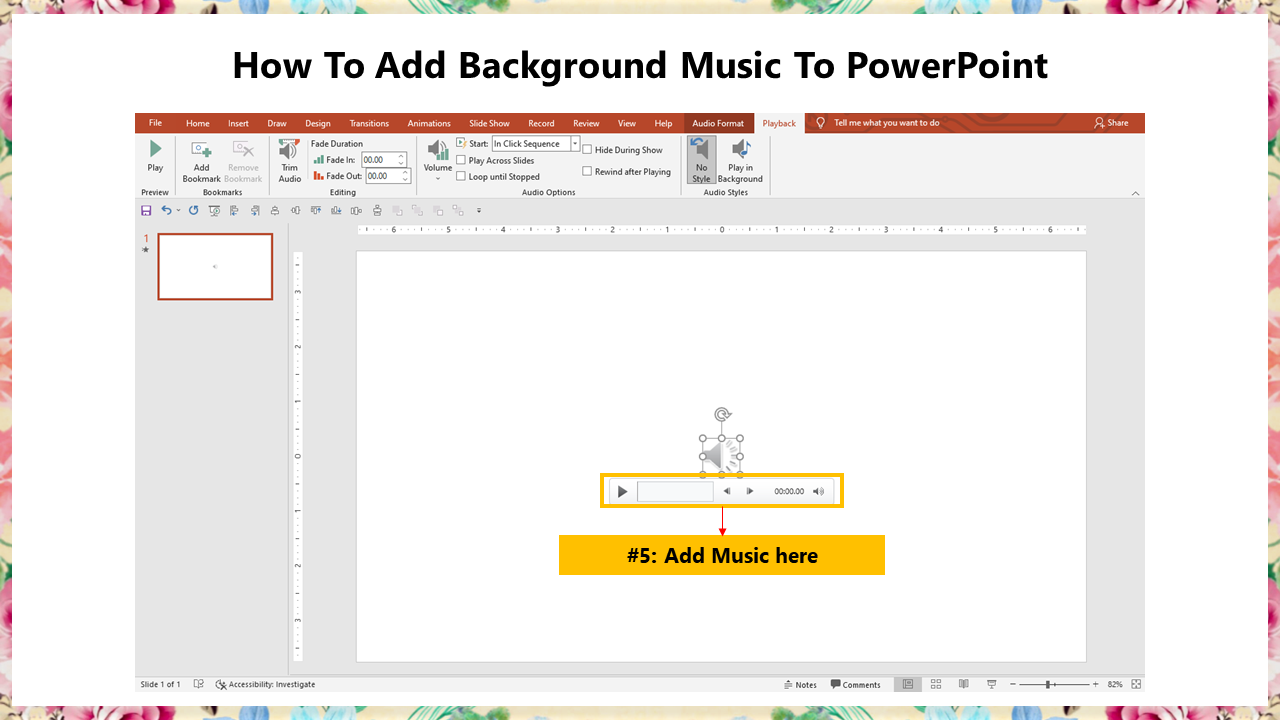The width and height of the screenshot is (1280, 720).
Task: Switch to the Animations tab
Action: (429, 123)
